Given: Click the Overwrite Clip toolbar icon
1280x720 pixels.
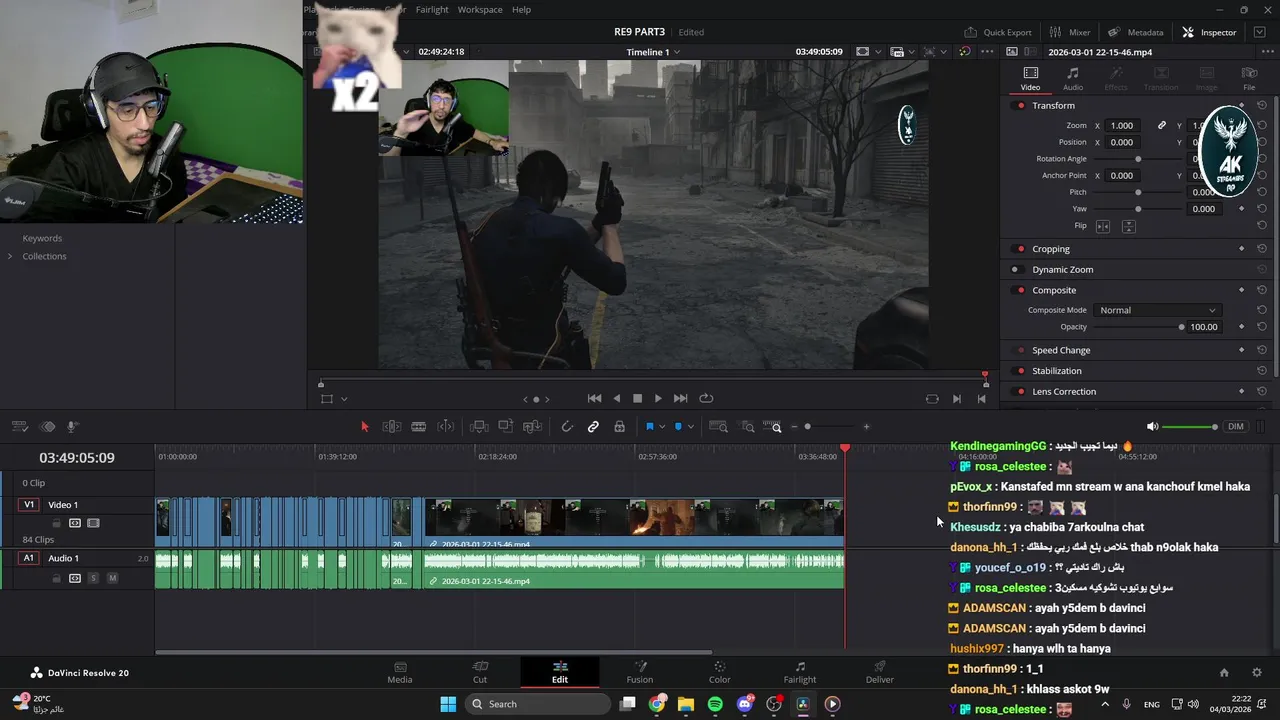Looking at the screenshot, I should (506, 427).
